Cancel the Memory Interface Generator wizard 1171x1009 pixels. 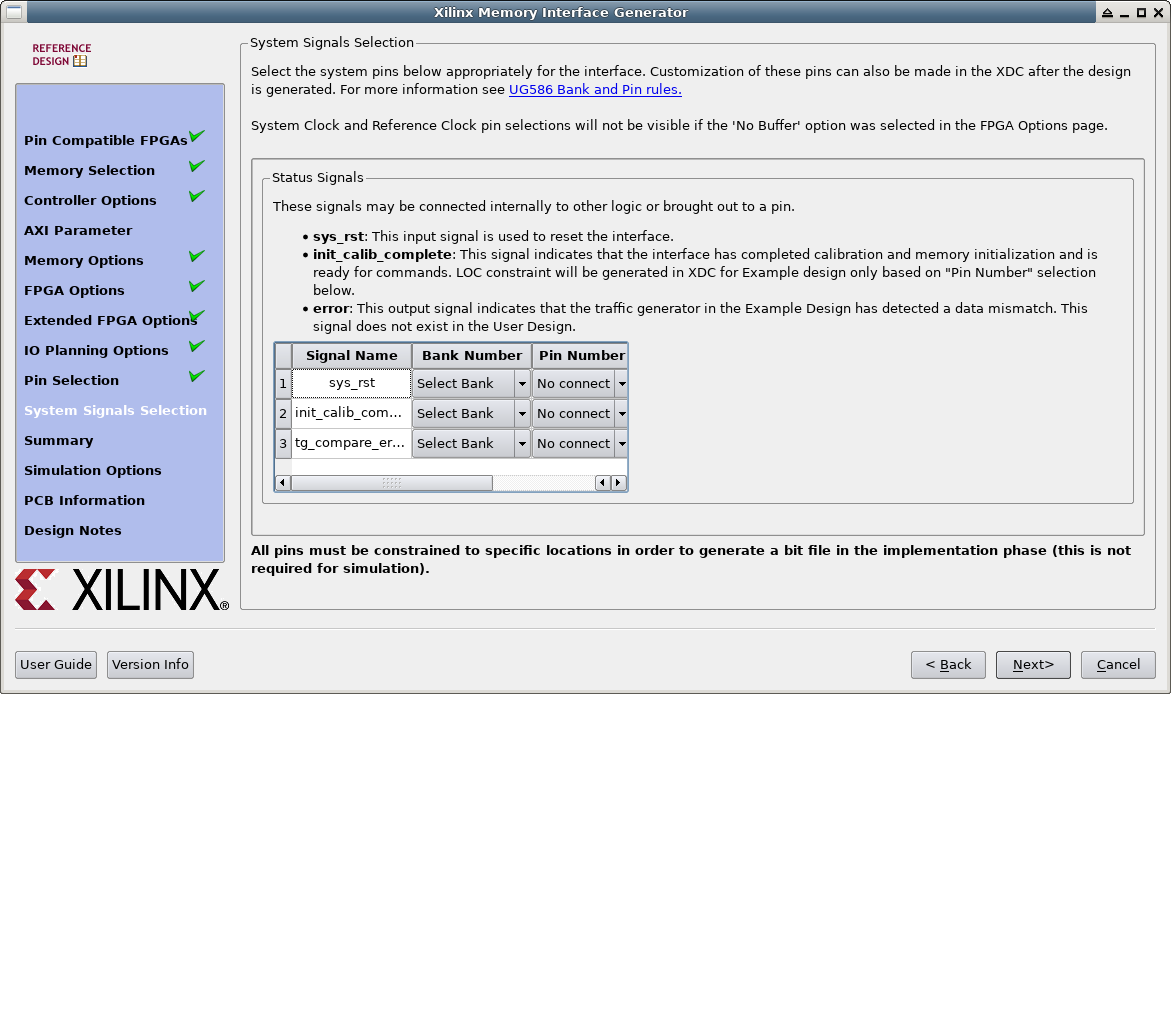tap(1118, 665)
